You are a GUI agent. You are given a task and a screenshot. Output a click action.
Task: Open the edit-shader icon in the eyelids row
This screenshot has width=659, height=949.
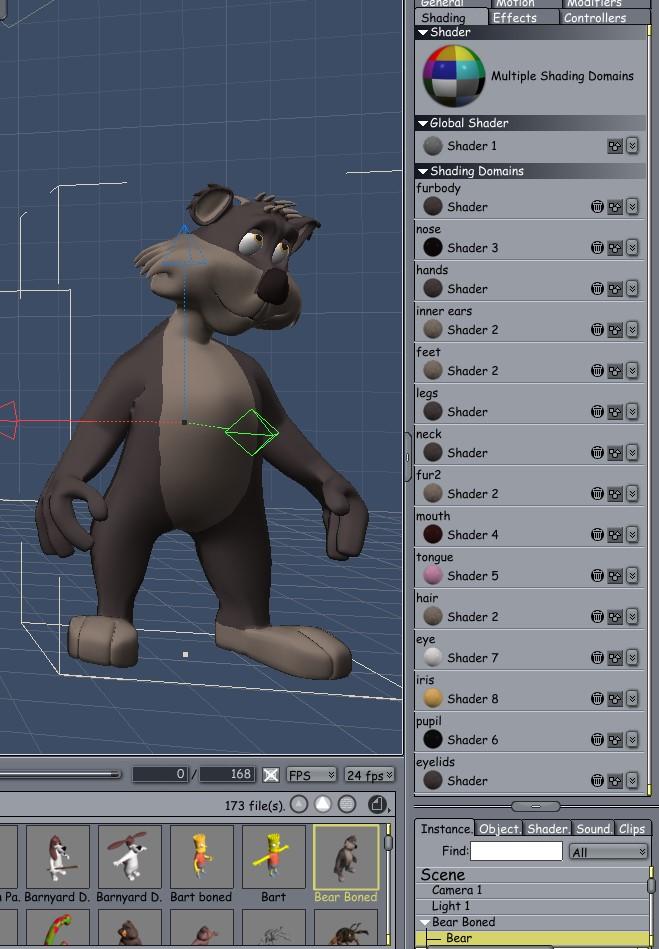pyautogui.click(x=615, y=781)
